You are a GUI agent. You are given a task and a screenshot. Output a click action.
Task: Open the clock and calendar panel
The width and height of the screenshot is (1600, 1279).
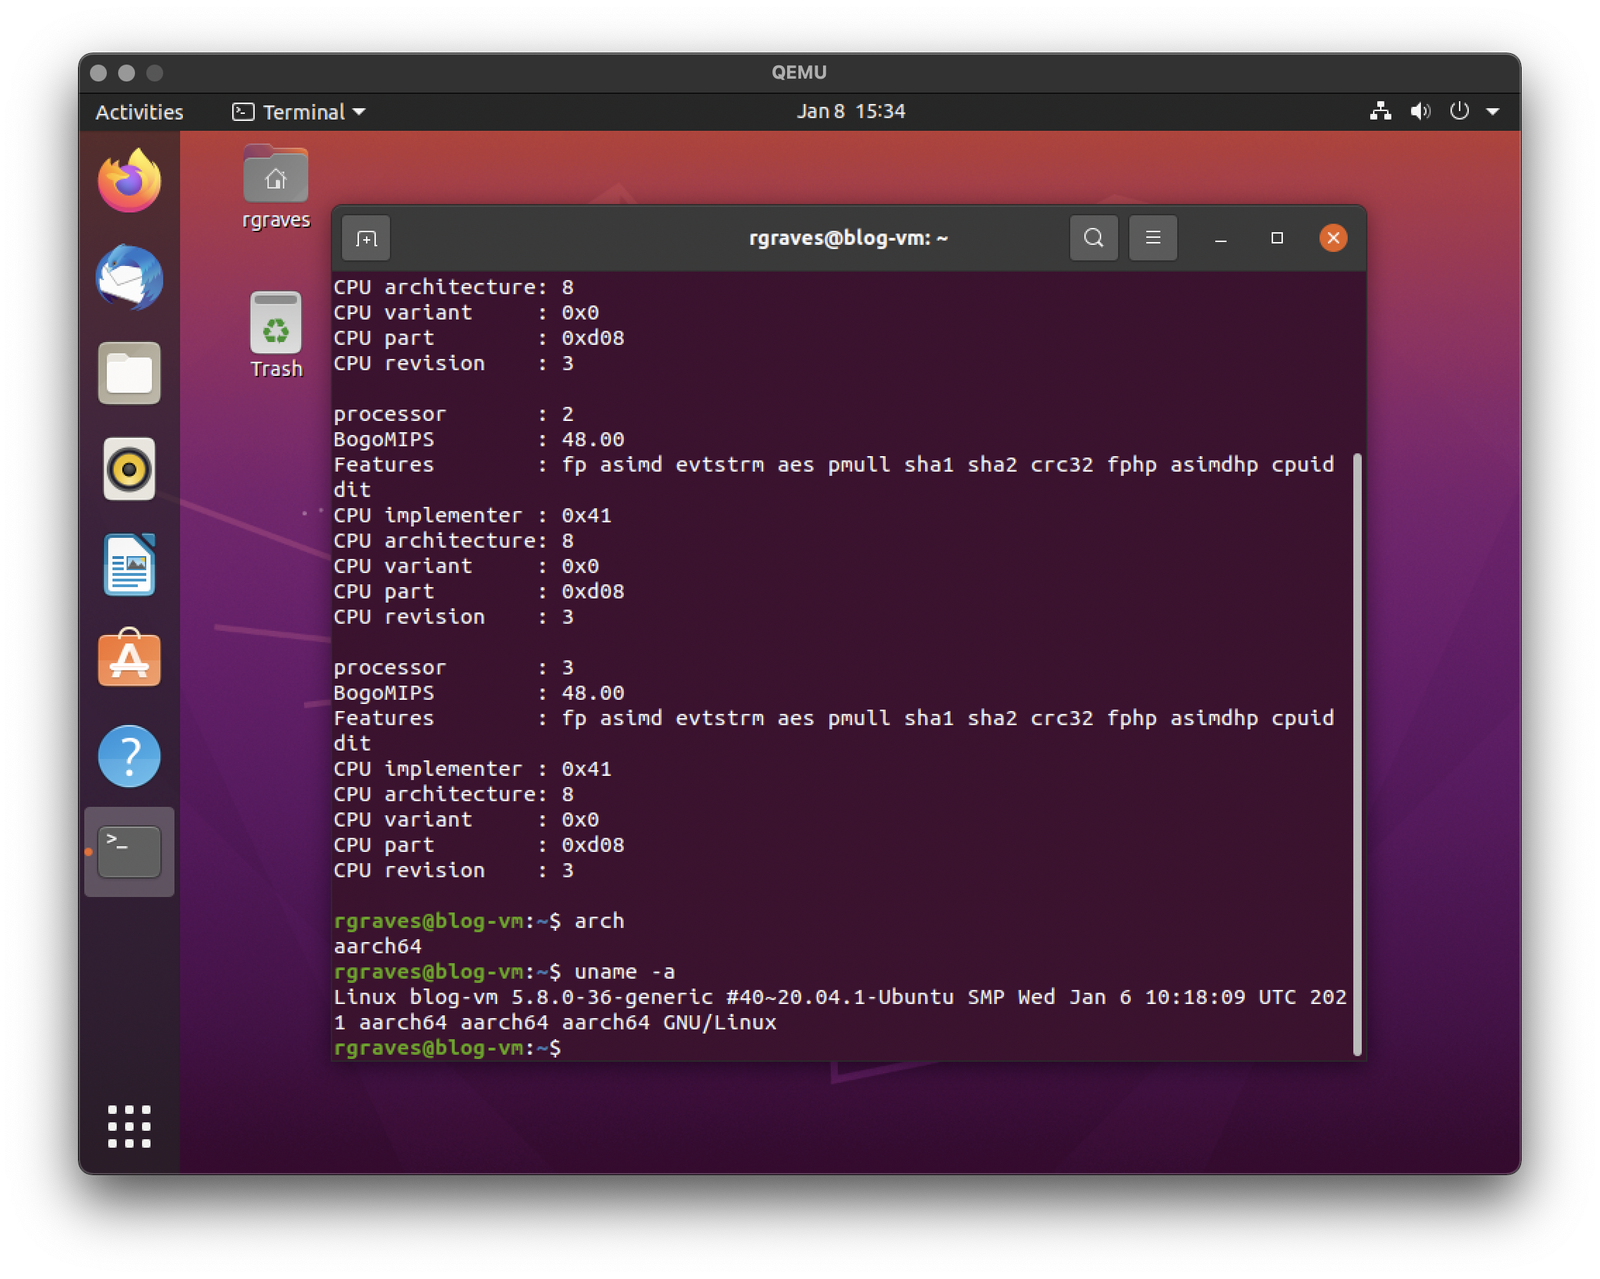[x=850, y=112]
